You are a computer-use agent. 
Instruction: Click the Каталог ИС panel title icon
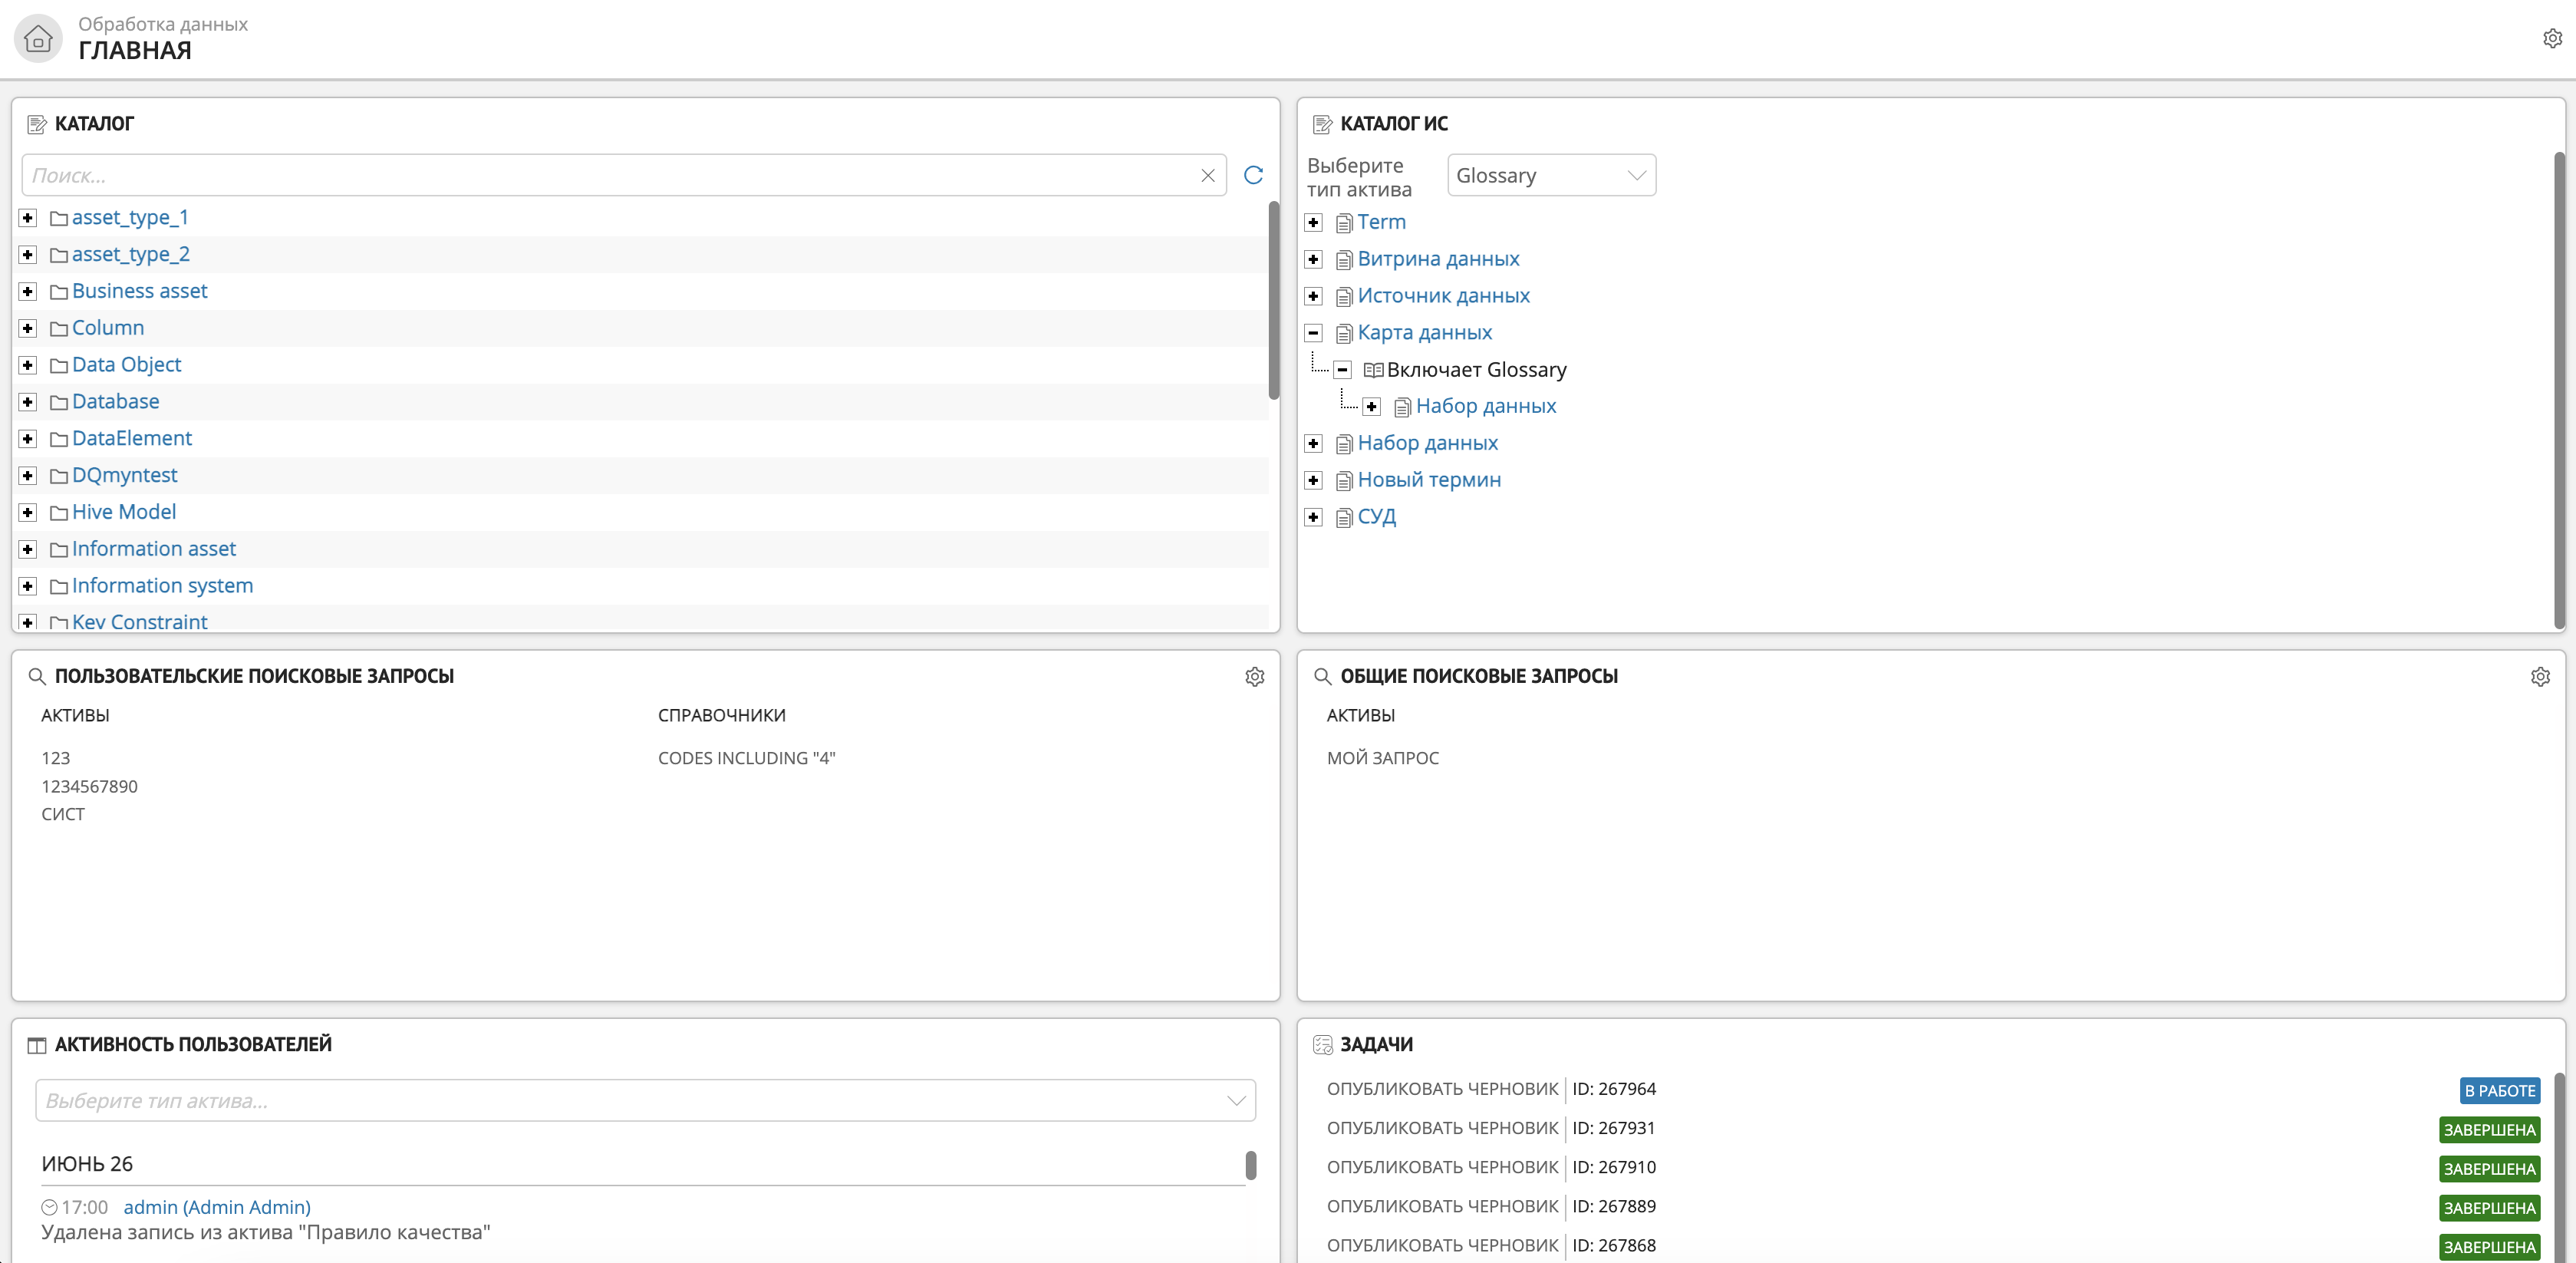pyautogui.click(x=1322, y=124)
